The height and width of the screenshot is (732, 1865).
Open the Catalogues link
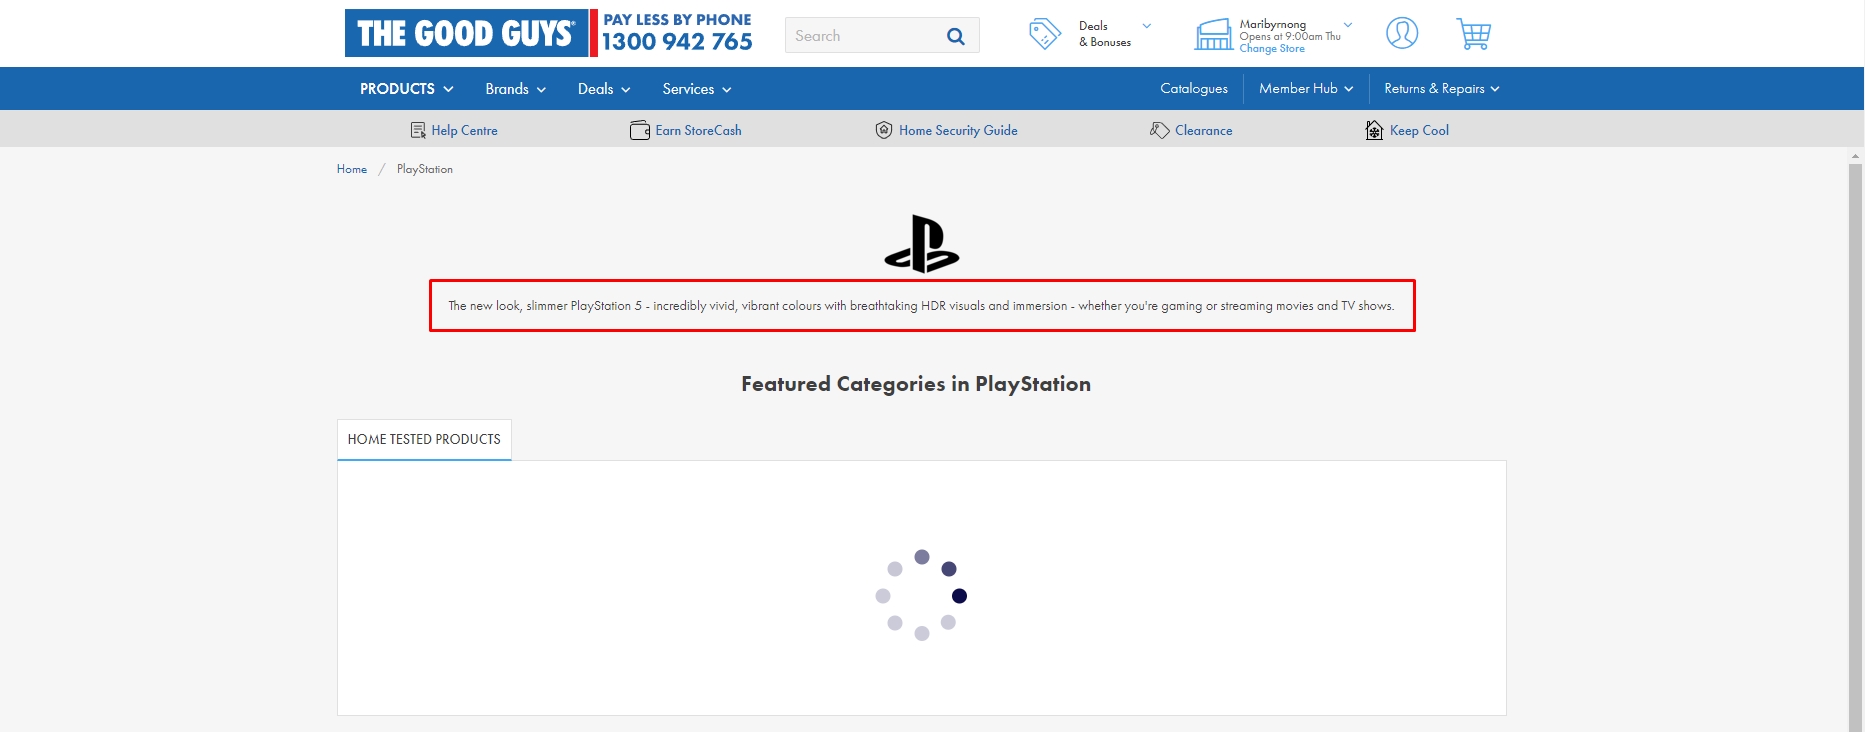[1194, 89]
